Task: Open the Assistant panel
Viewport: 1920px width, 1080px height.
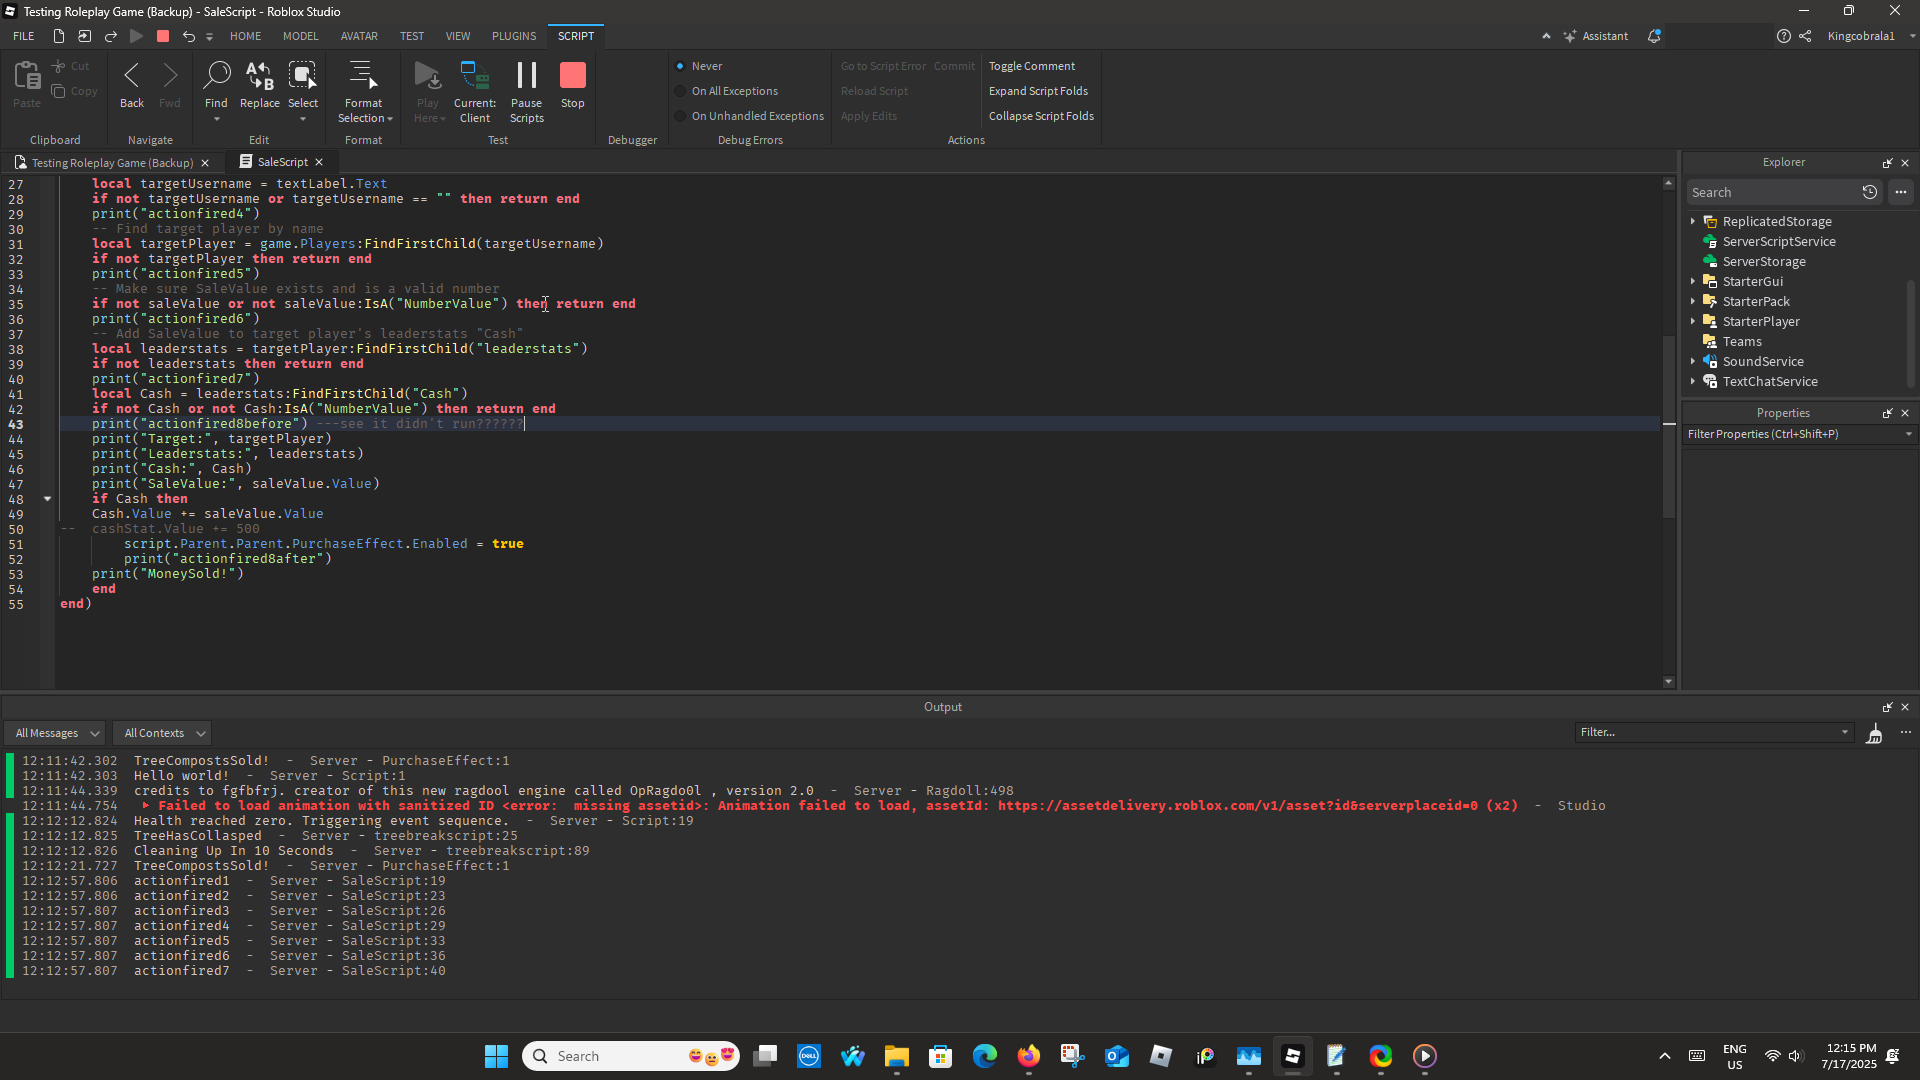Action: (x=1596, y=36)
